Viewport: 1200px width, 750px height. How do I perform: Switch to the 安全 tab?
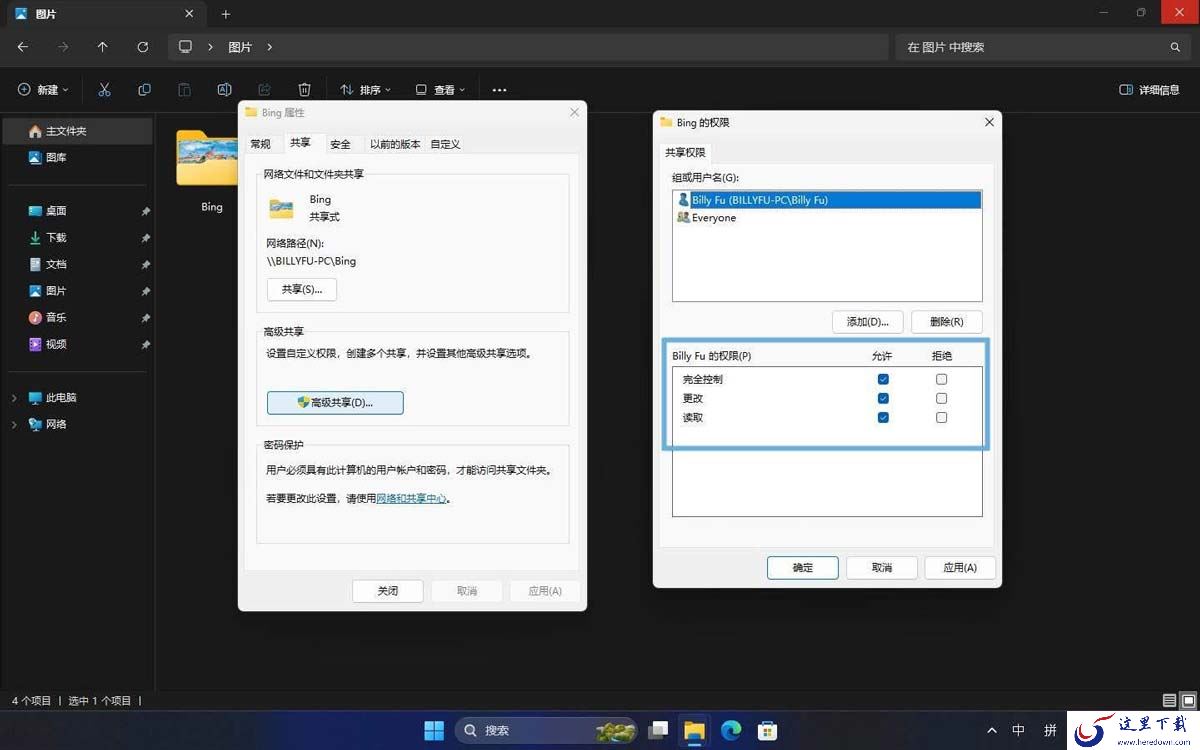point(340,144)
